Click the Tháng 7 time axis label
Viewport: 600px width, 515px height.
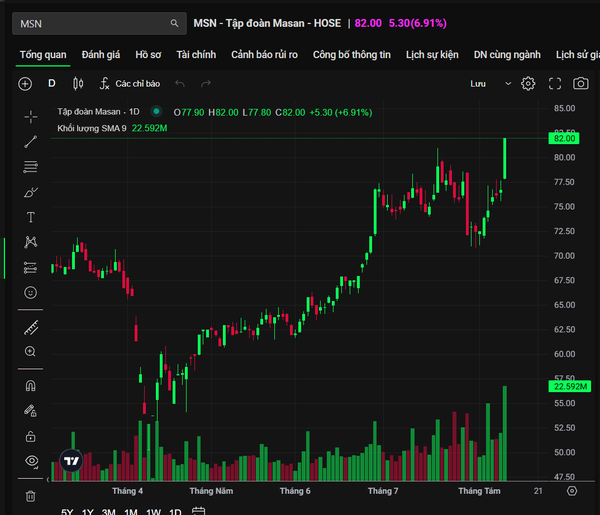click(x=383, y=491)
